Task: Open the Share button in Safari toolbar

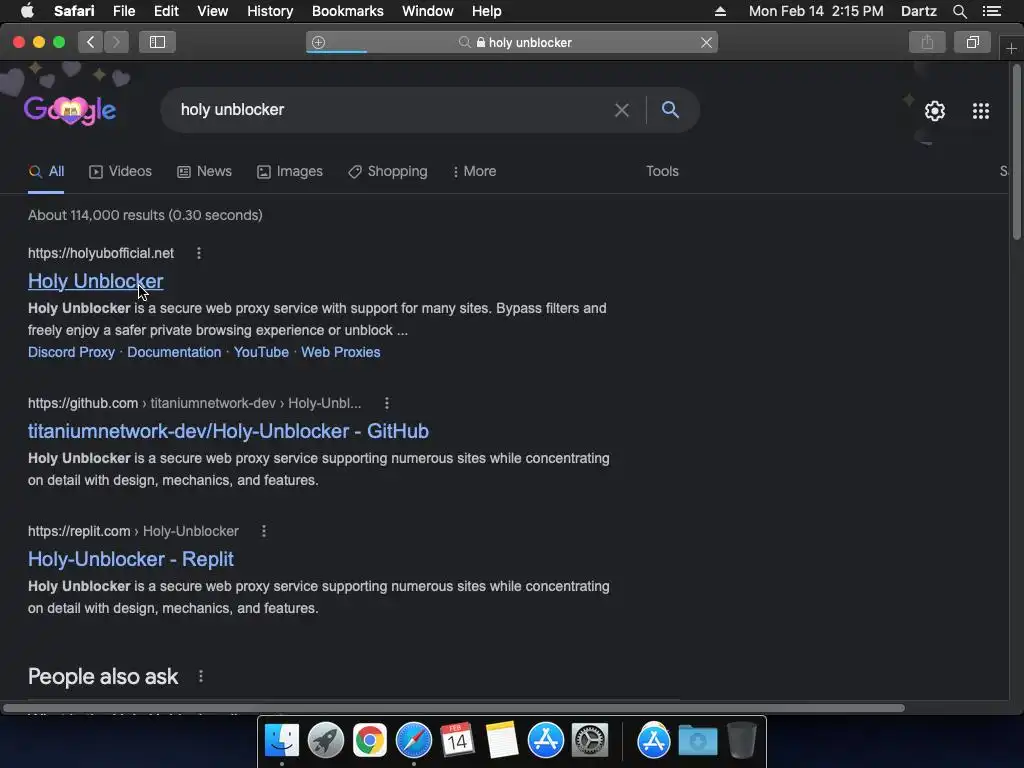Action: click(x=927, y=42)
